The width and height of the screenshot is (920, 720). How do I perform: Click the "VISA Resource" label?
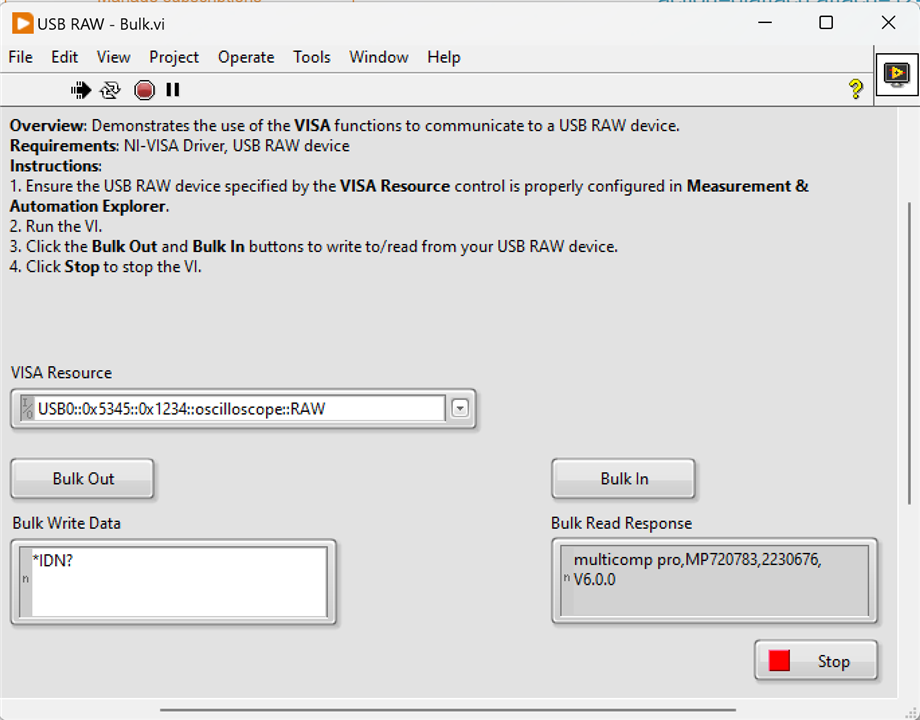[62, 373]
